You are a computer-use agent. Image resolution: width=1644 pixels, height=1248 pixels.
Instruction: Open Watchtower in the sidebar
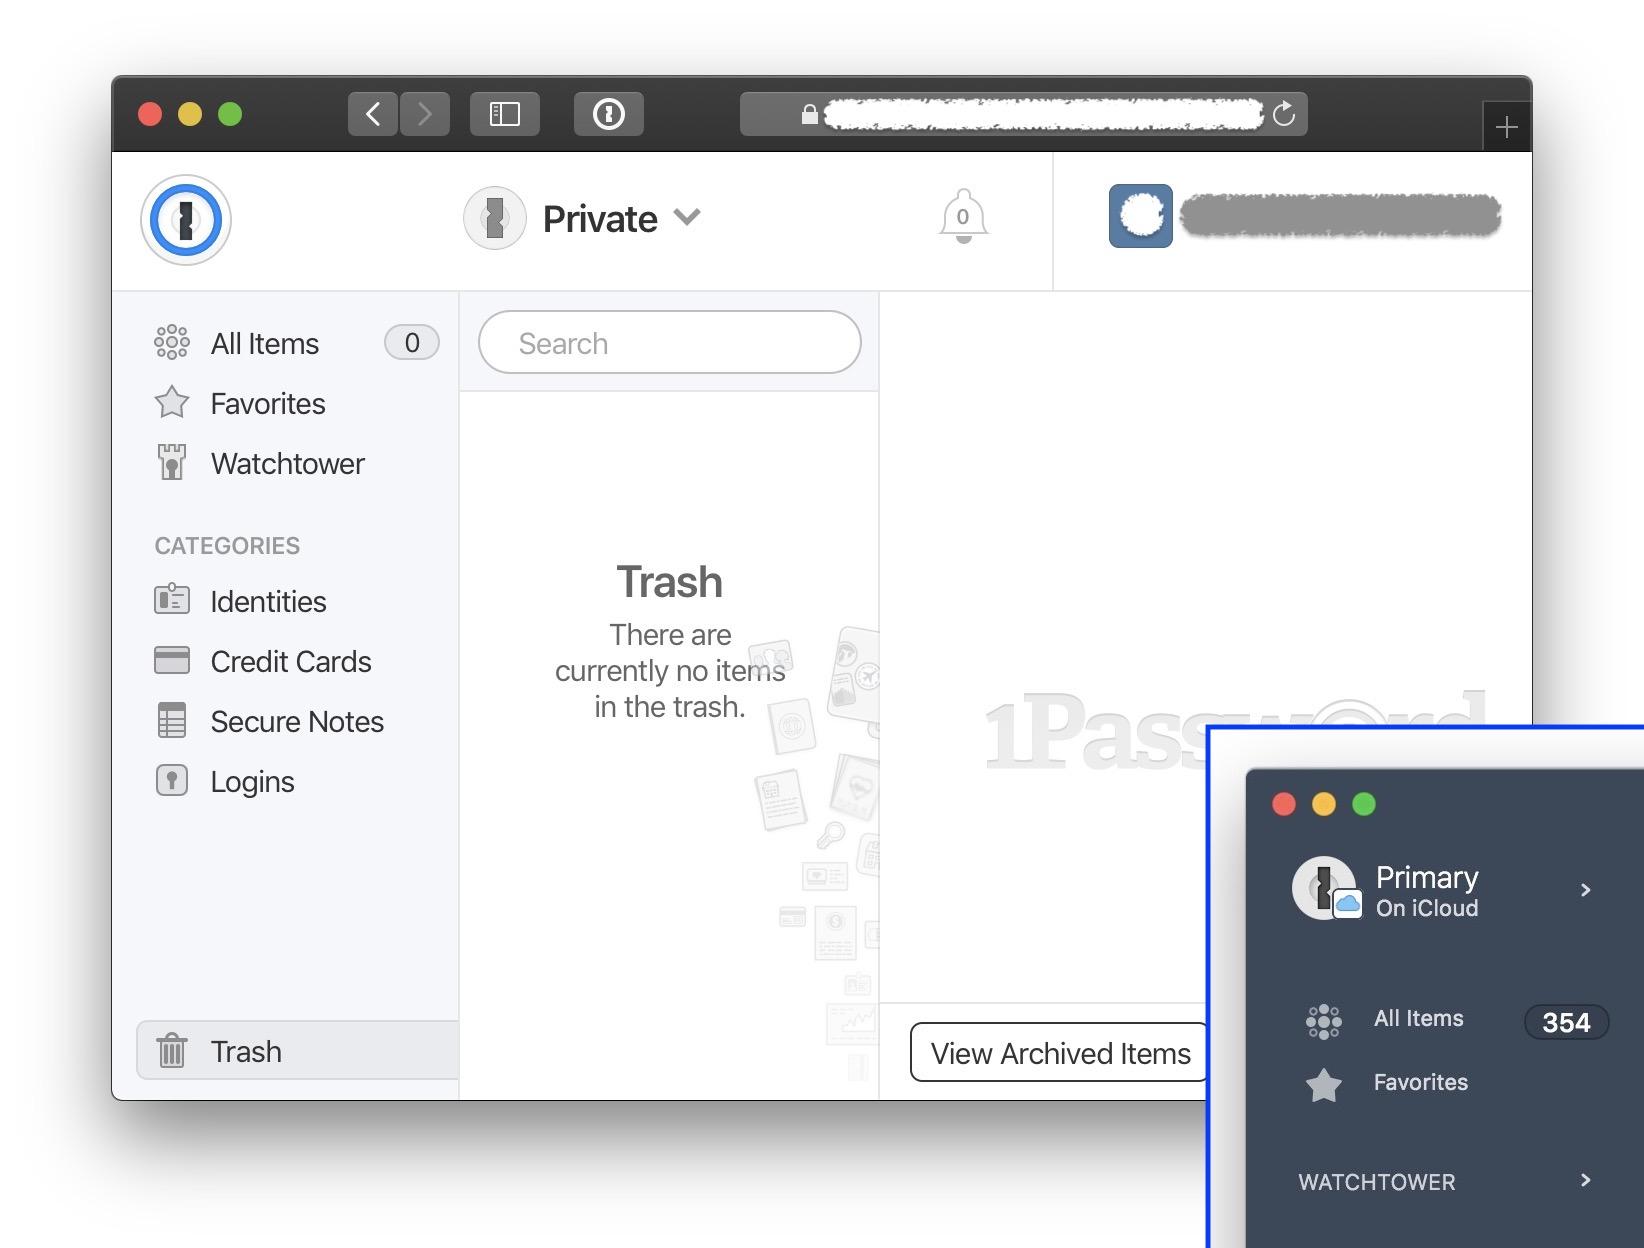click(x=287, y=464)
